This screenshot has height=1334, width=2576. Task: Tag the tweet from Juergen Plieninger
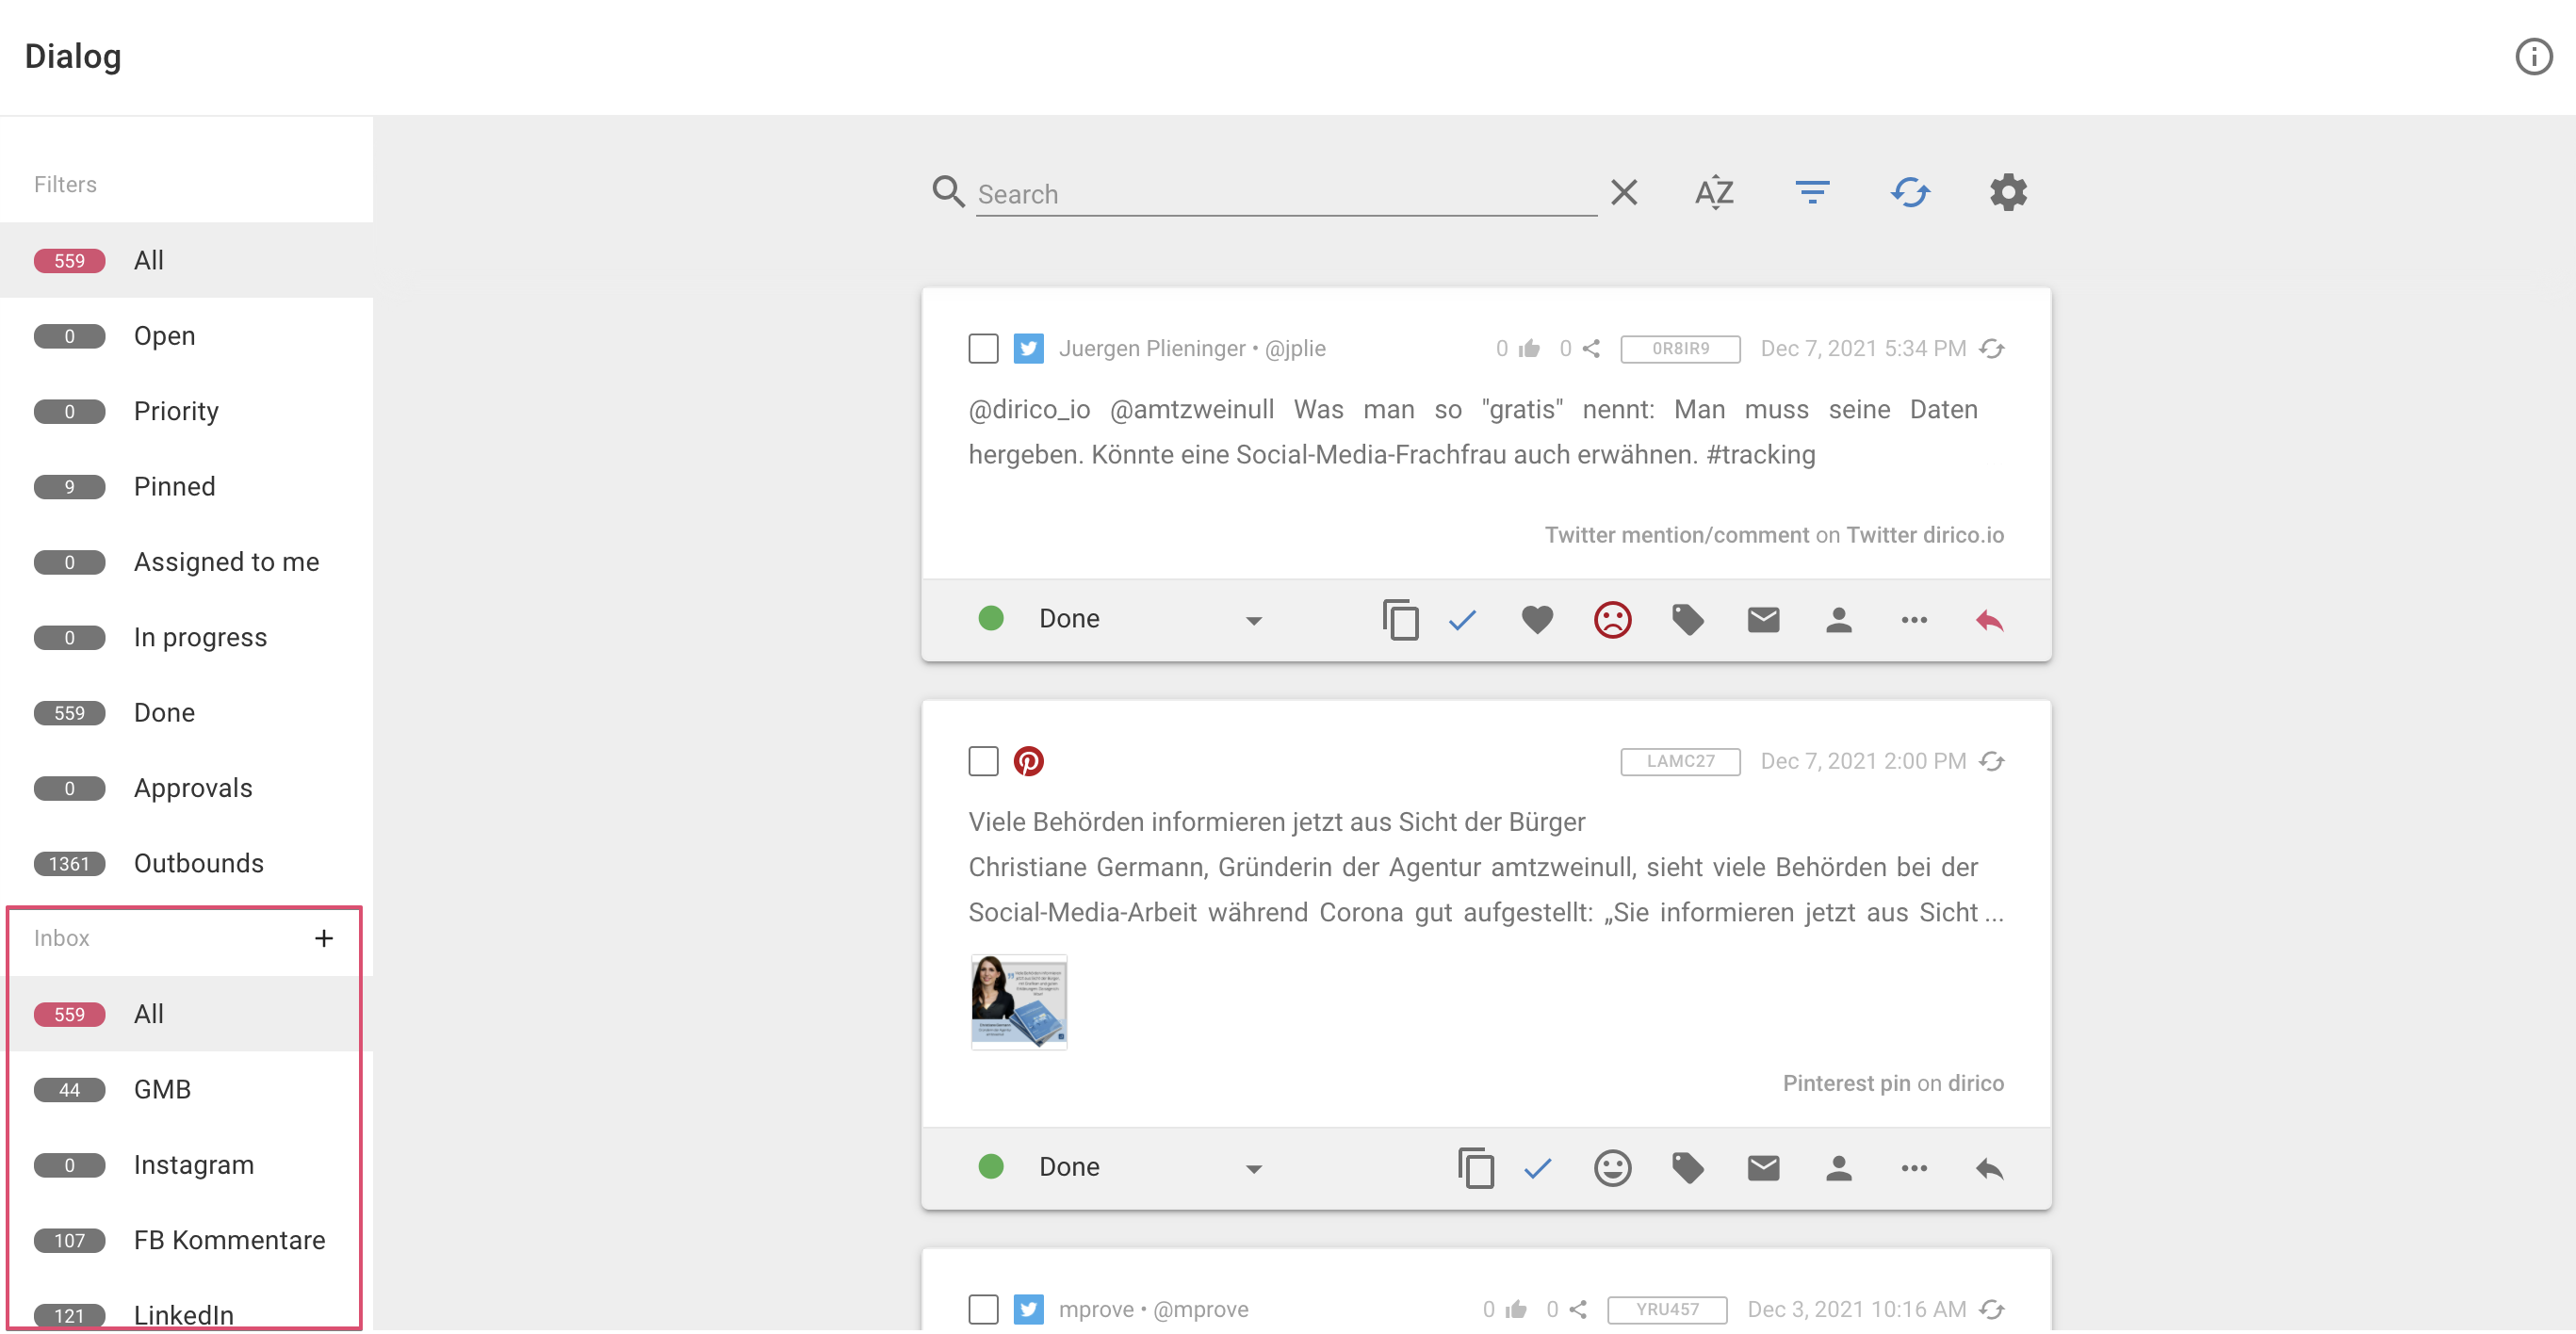coord(1687,620)
